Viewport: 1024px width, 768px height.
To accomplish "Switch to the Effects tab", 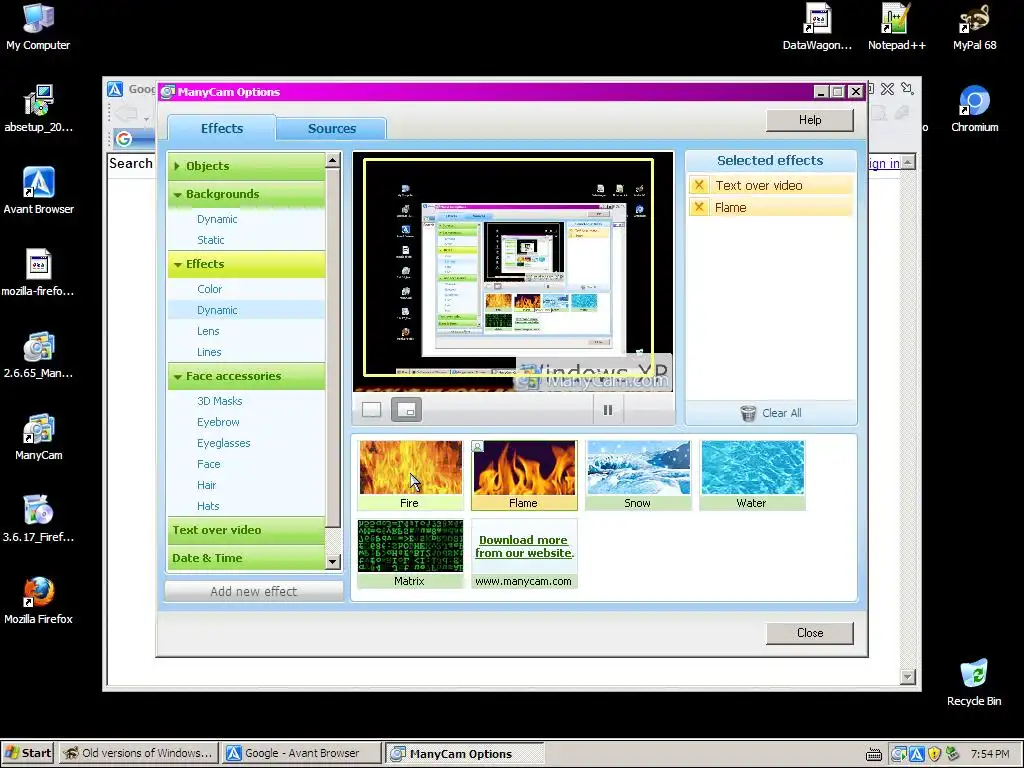I will click(x=222, y=128).
